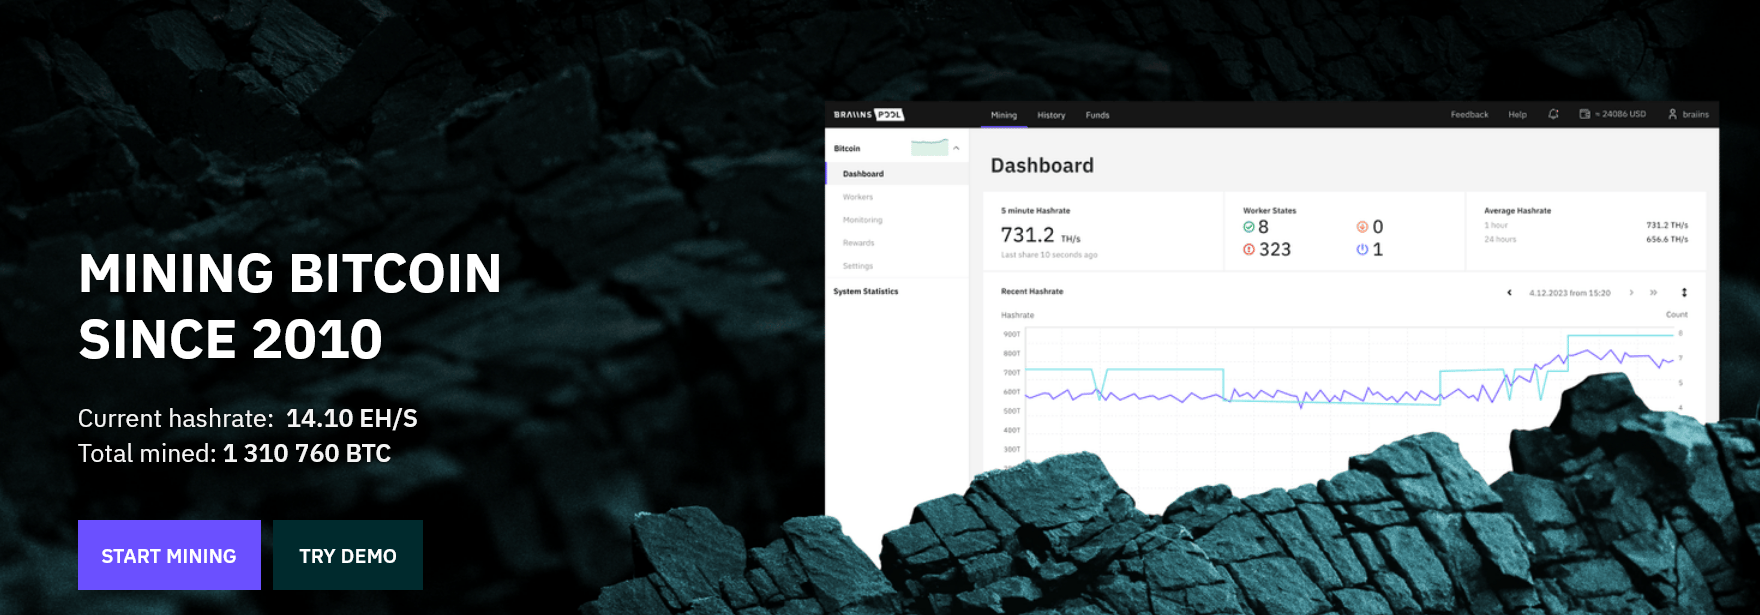Click the START MINING button
The image size is (1760, 615).
tap(169, 555)
